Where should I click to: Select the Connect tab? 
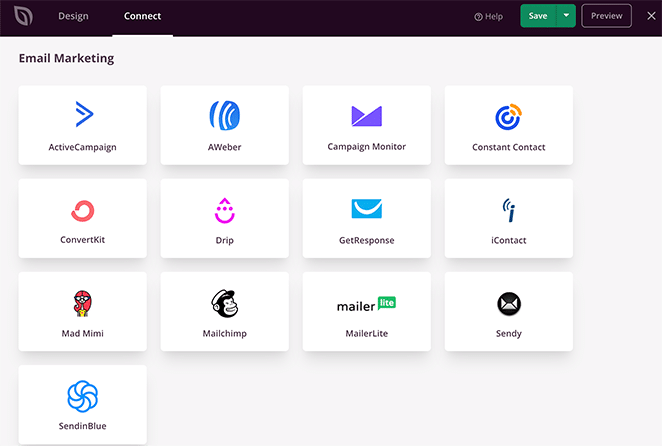142,16
